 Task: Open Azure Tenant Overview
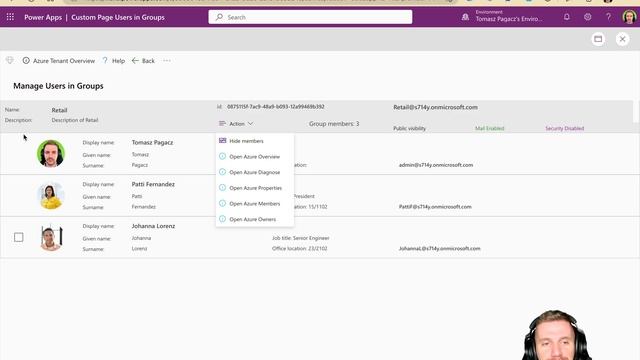pyautogui.click(x=58, y=61)
